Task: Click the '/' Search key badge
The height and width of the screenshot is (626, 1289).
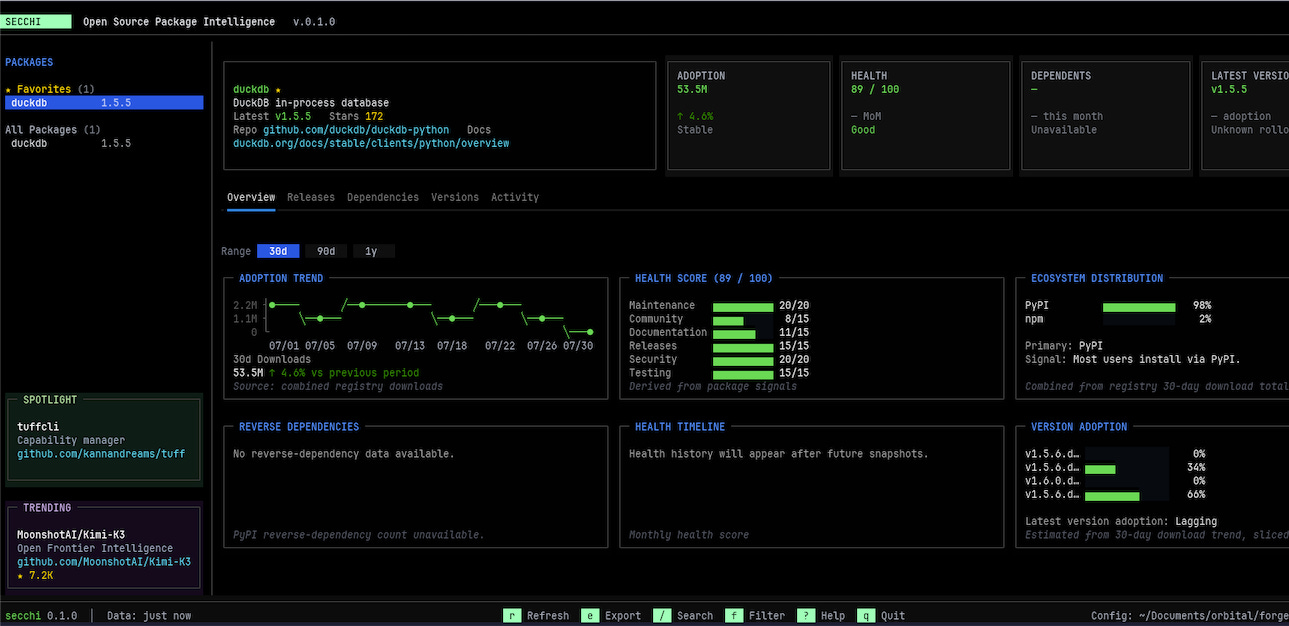Action: (x=662, y=616)
